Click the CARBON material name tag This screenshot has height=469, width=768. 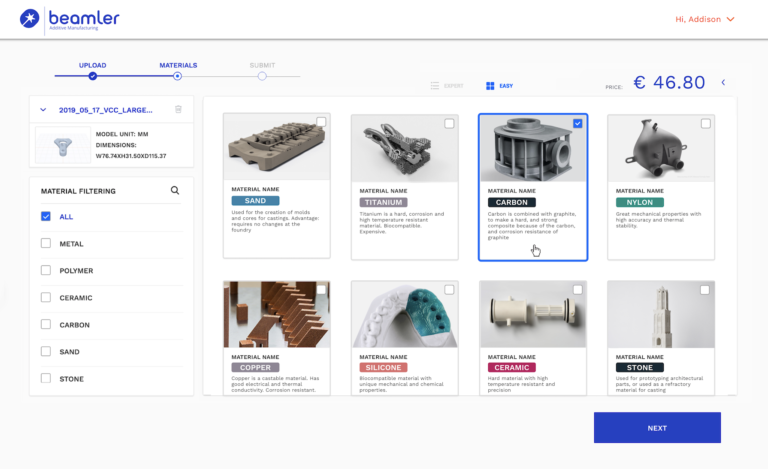pos(512,202)
